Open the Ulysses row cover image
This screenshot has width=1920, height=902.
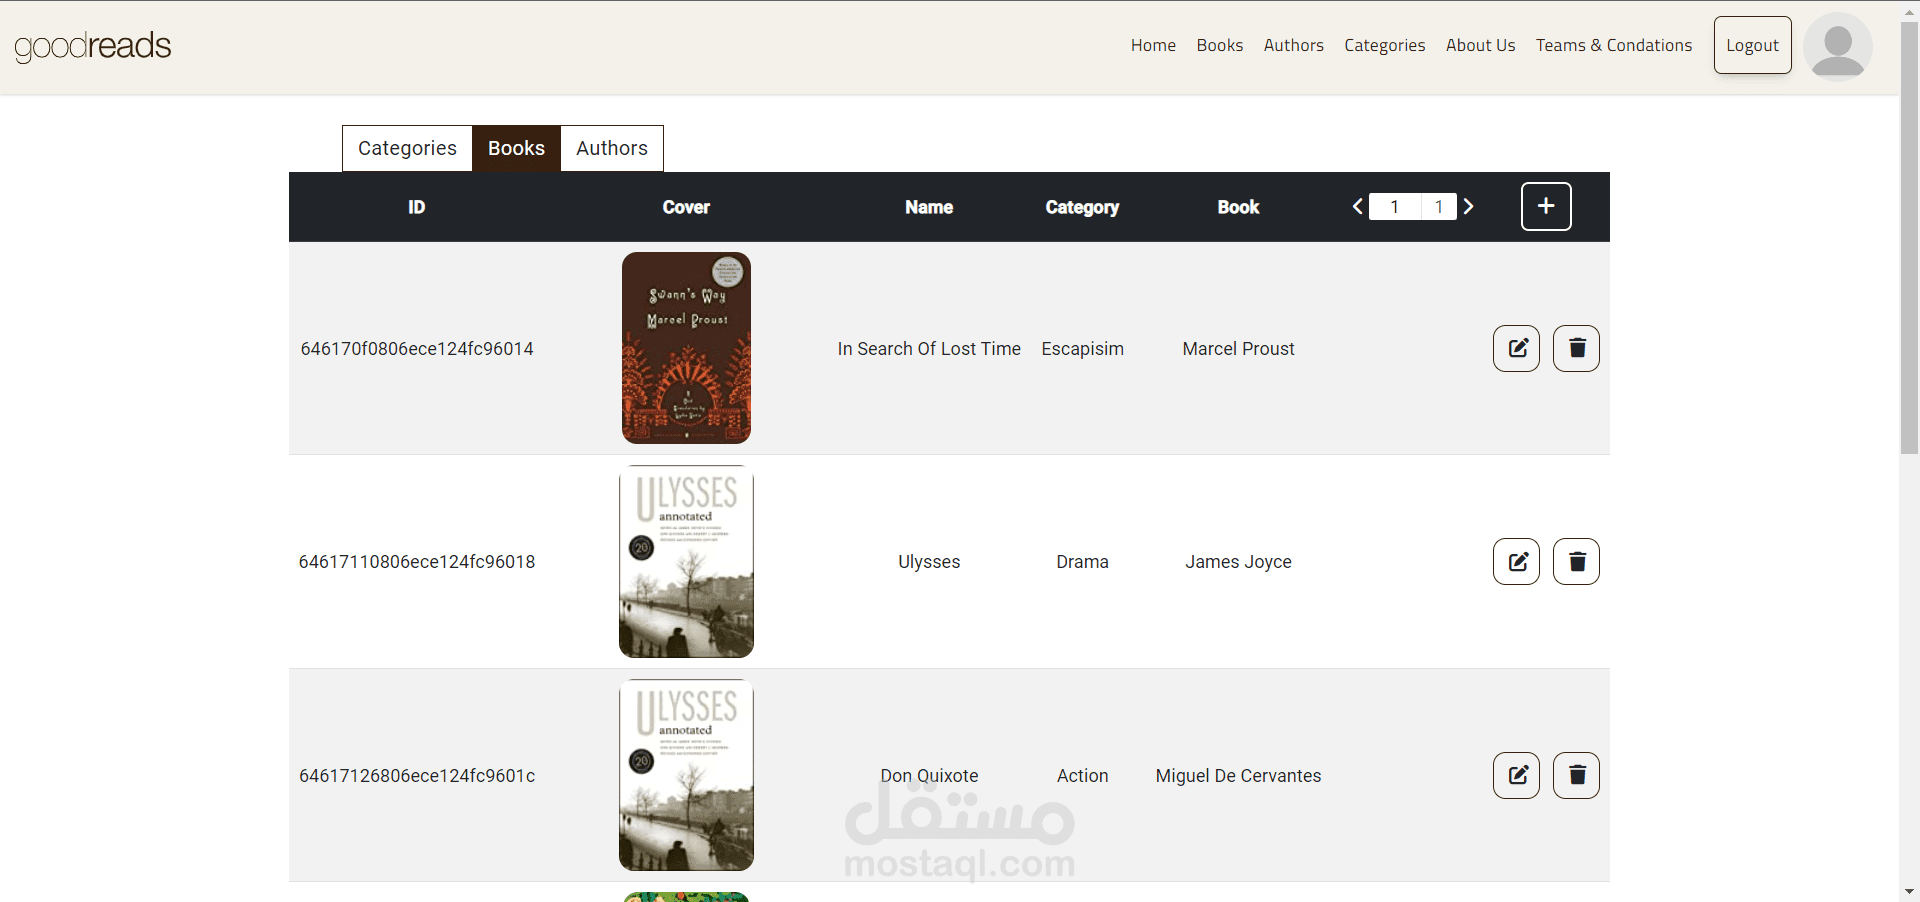686,561
